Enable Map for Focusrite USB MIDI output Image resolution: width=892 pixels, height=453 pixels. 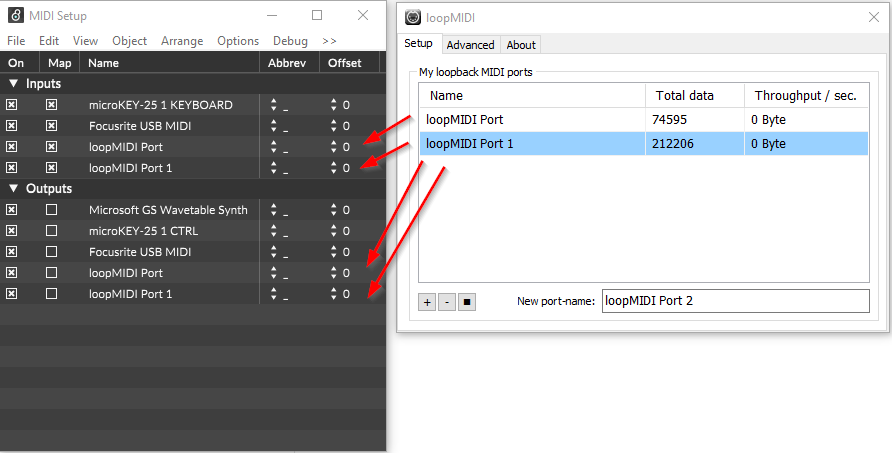[51, 252]
